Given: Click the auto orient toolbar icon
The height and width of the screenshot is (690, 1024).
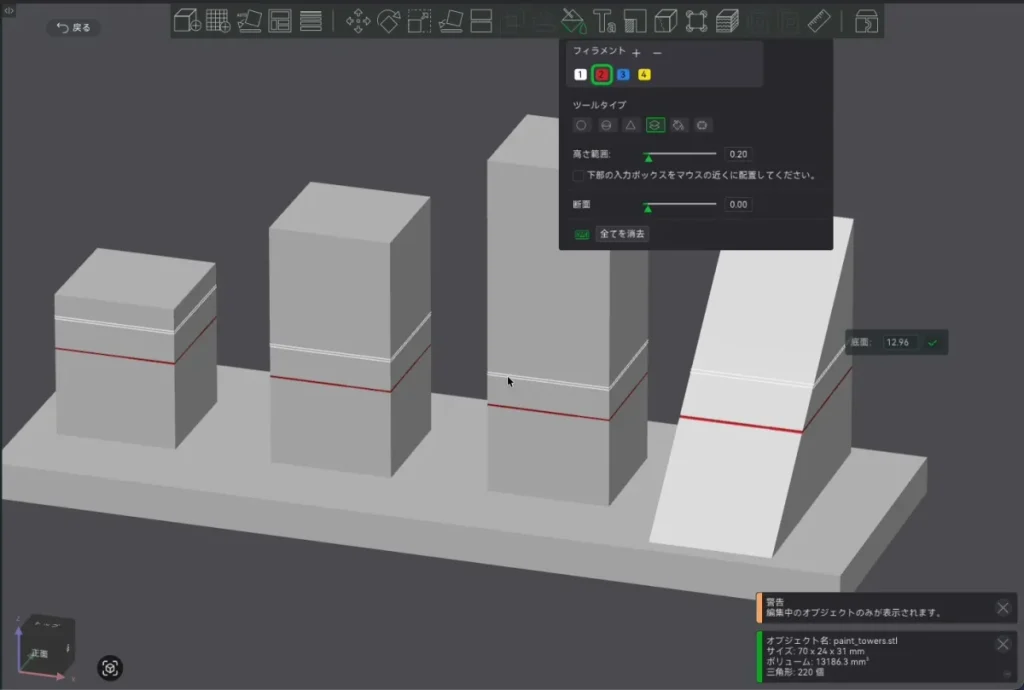Looking at the screenshot, I should point(249,21).
